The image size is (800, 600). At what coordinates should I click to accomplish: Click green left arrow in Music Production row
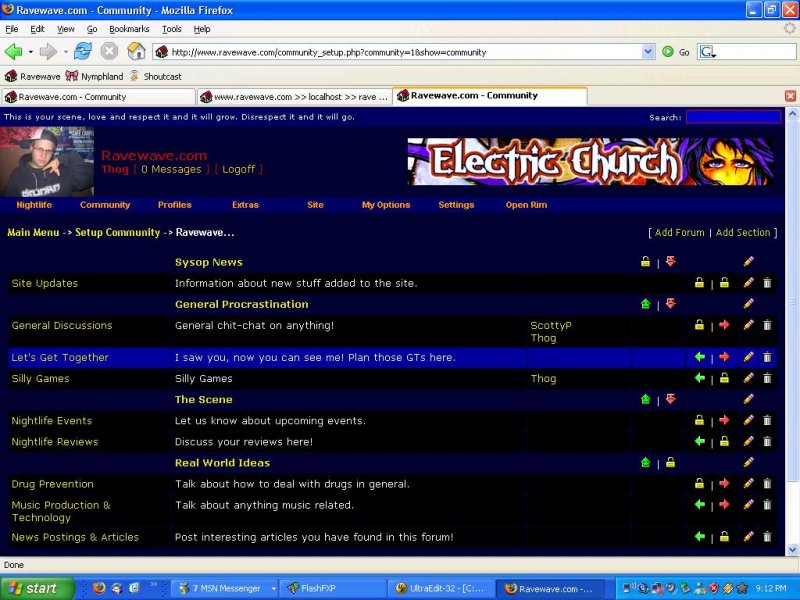tap(699, 505)
